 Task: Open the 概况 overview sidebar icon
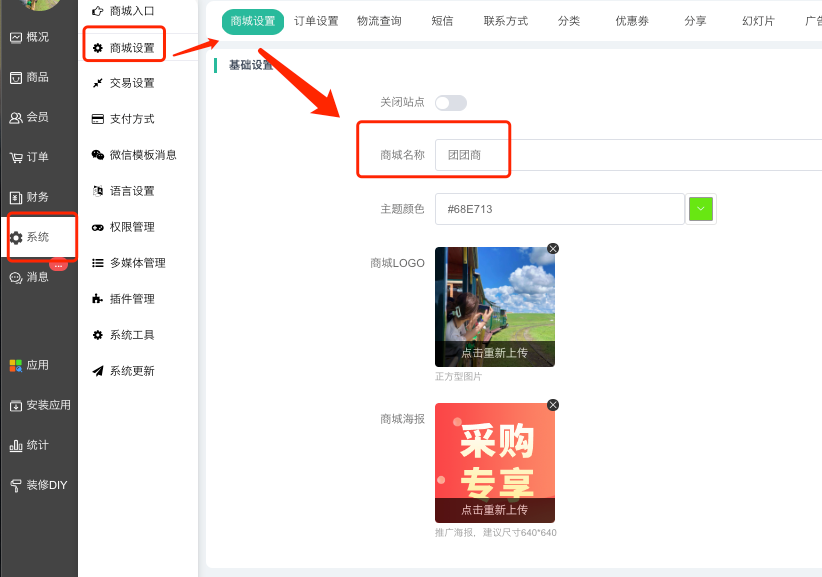(x=16, y=37)
